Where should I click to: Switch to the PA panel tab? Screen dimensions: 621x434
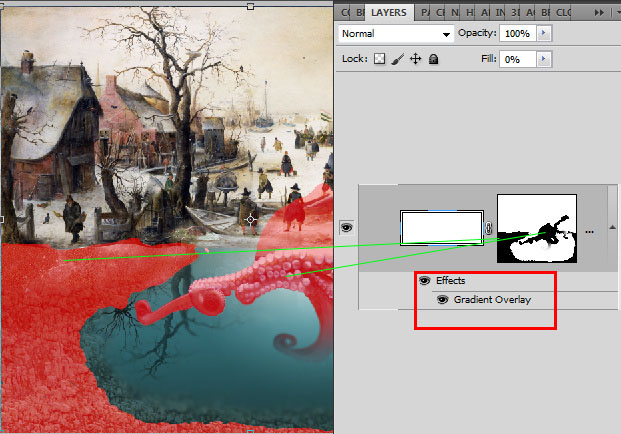pyautogui.click(x=425, y=13)
